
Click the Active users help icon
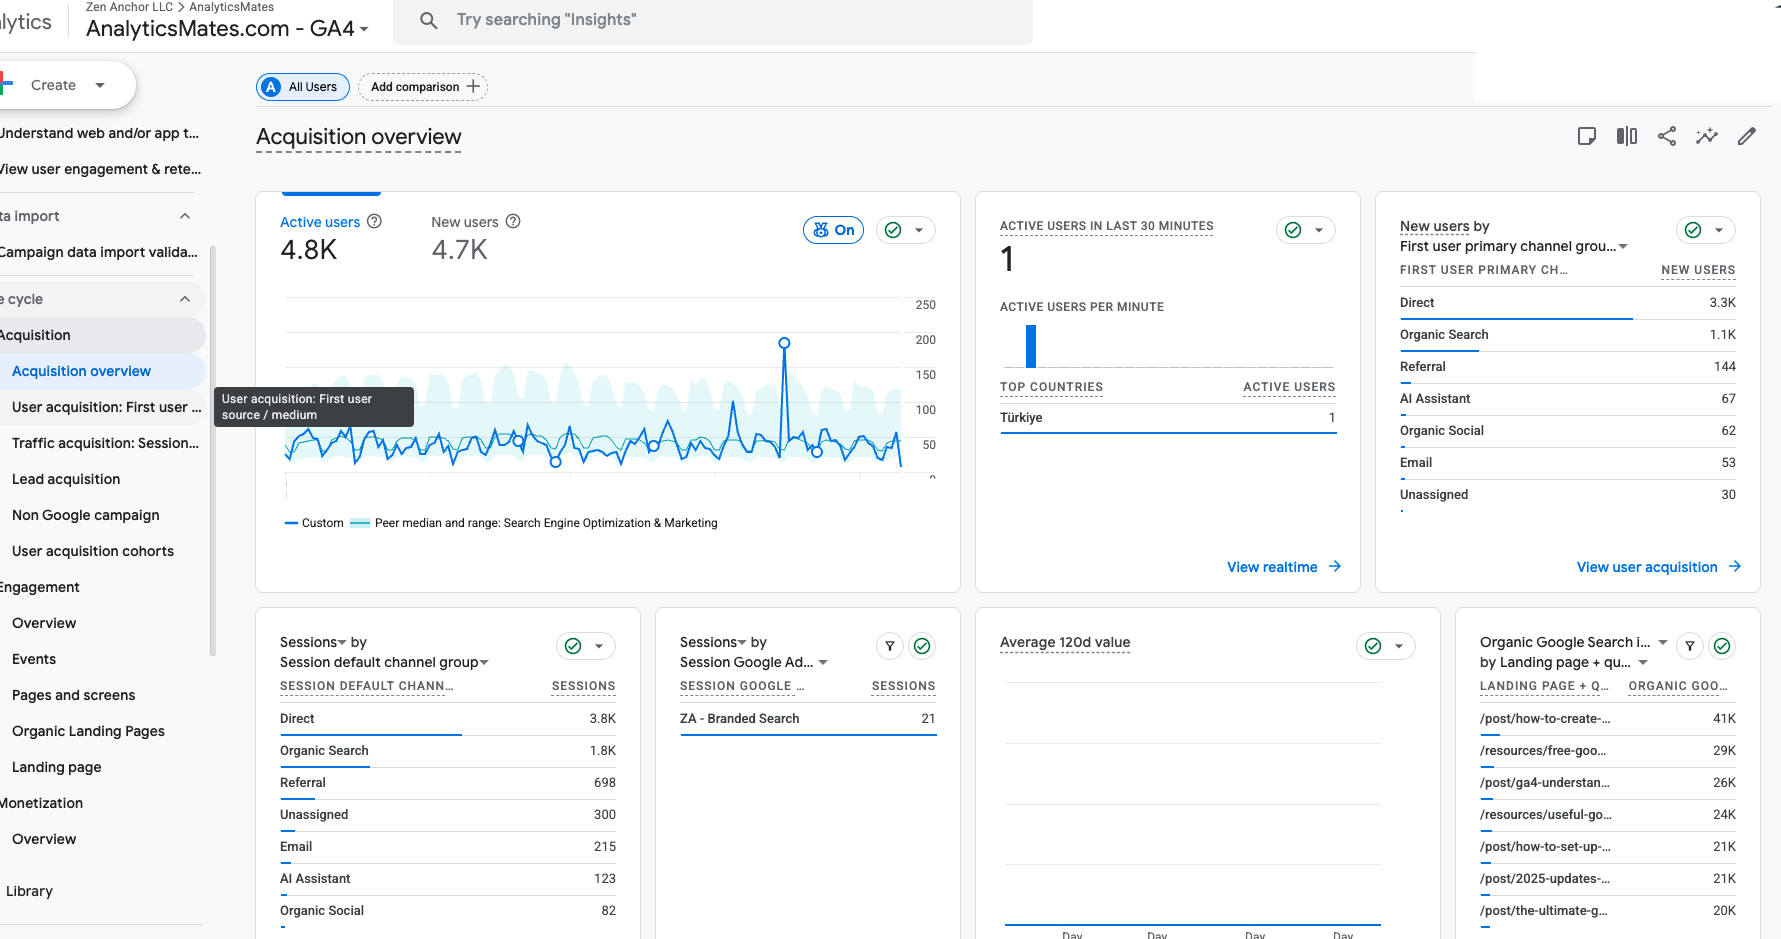374,221
